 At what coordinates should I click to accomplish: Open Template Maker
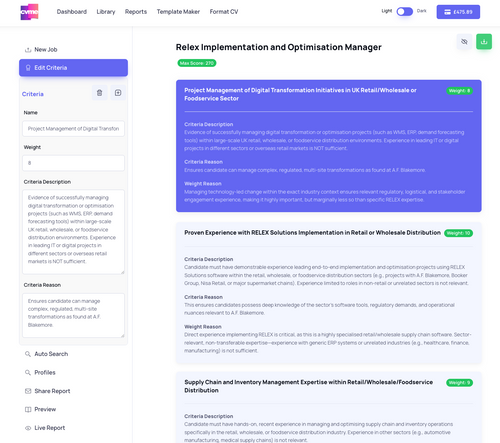[178, 12]
